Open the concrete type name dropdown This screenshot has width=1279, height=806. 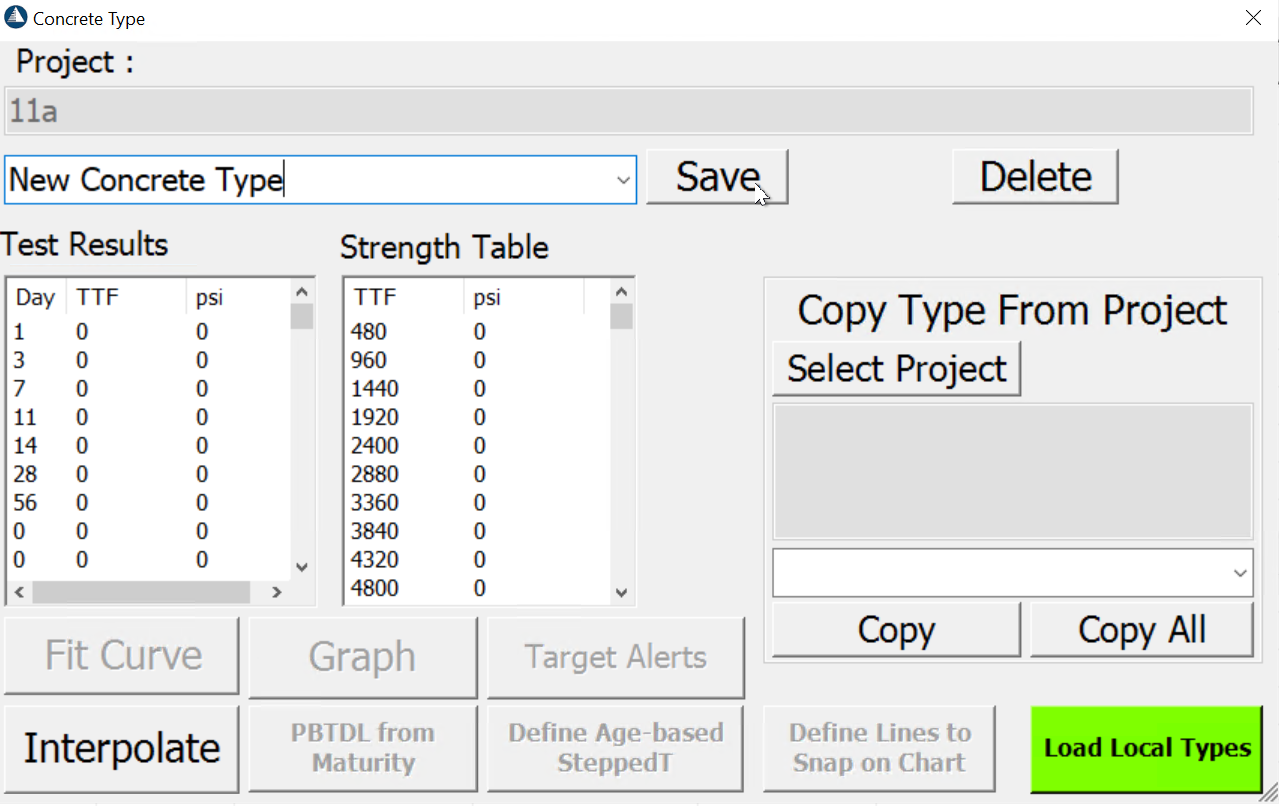coord(623,180)
